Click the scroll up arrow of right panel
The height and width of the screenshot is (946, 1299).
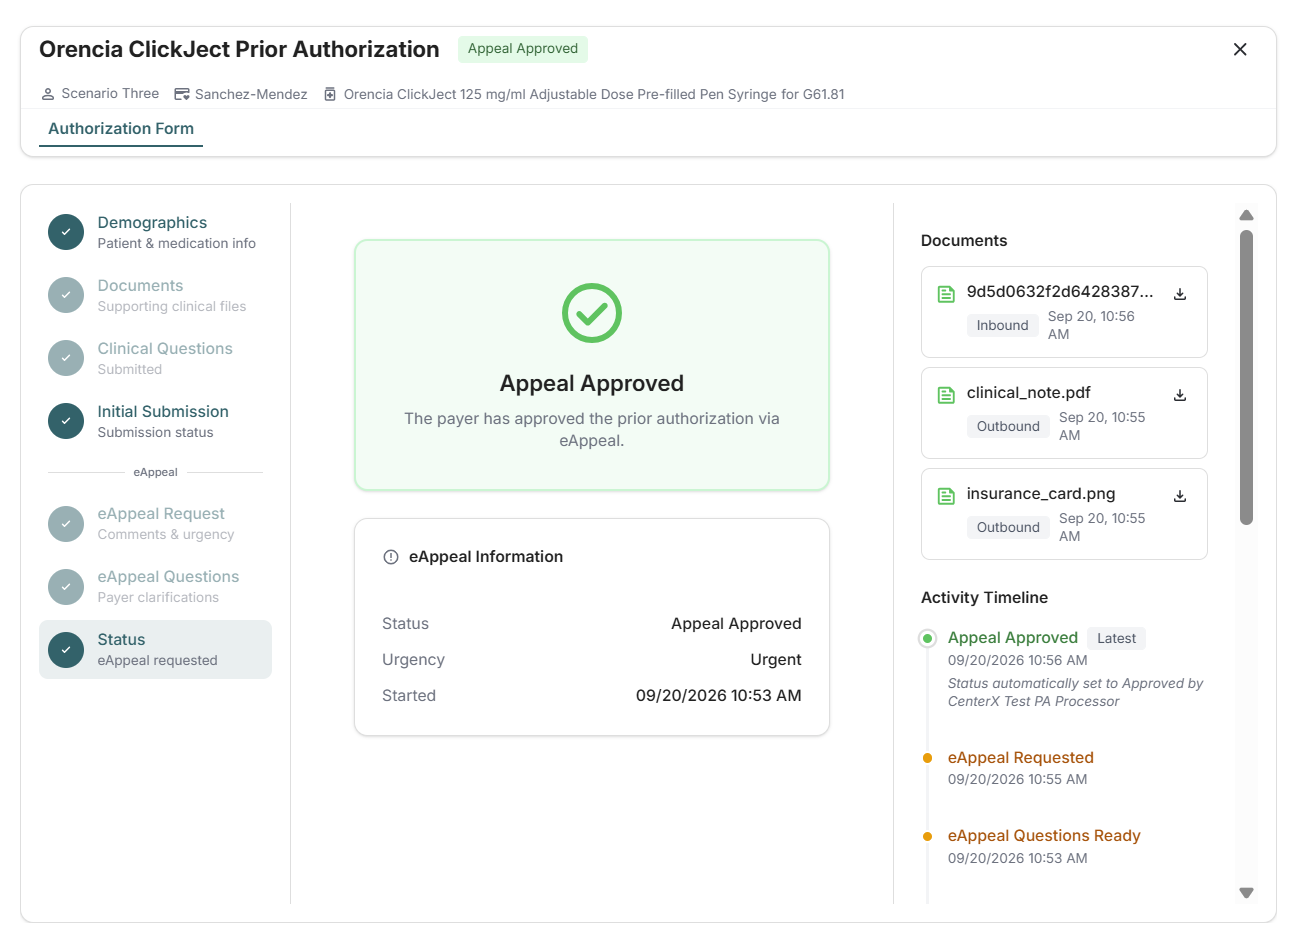coord(1246,215)
